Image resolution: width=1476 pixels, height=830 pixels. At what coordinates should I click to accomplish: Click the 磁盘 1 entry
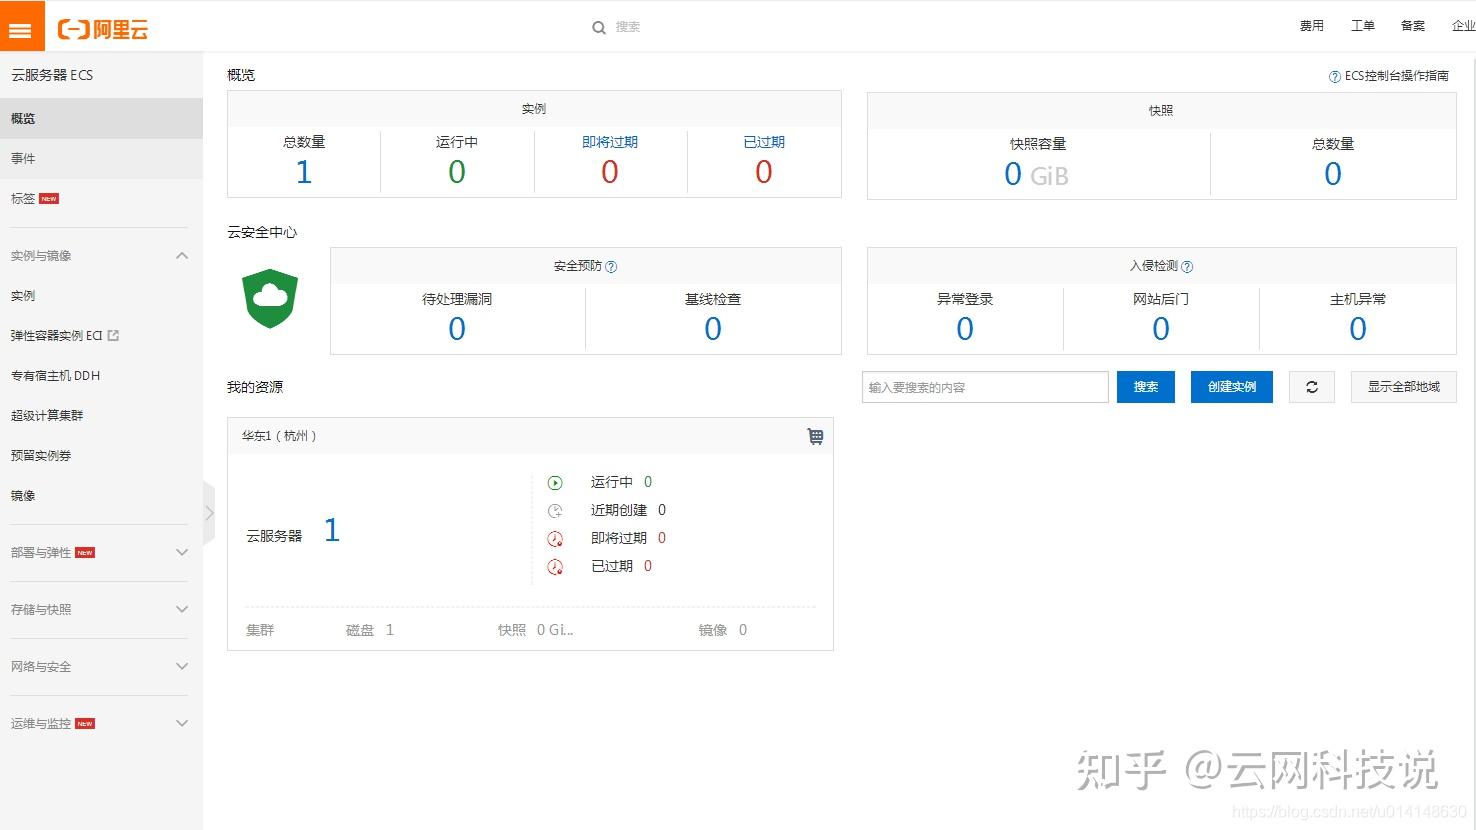click(x=370, y=630)
